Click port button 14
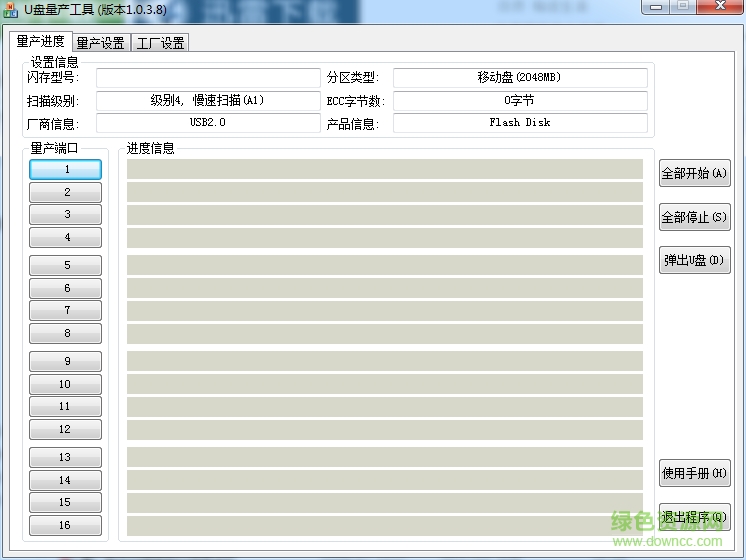This screenshot has height=560, width=746. point(66,481)
